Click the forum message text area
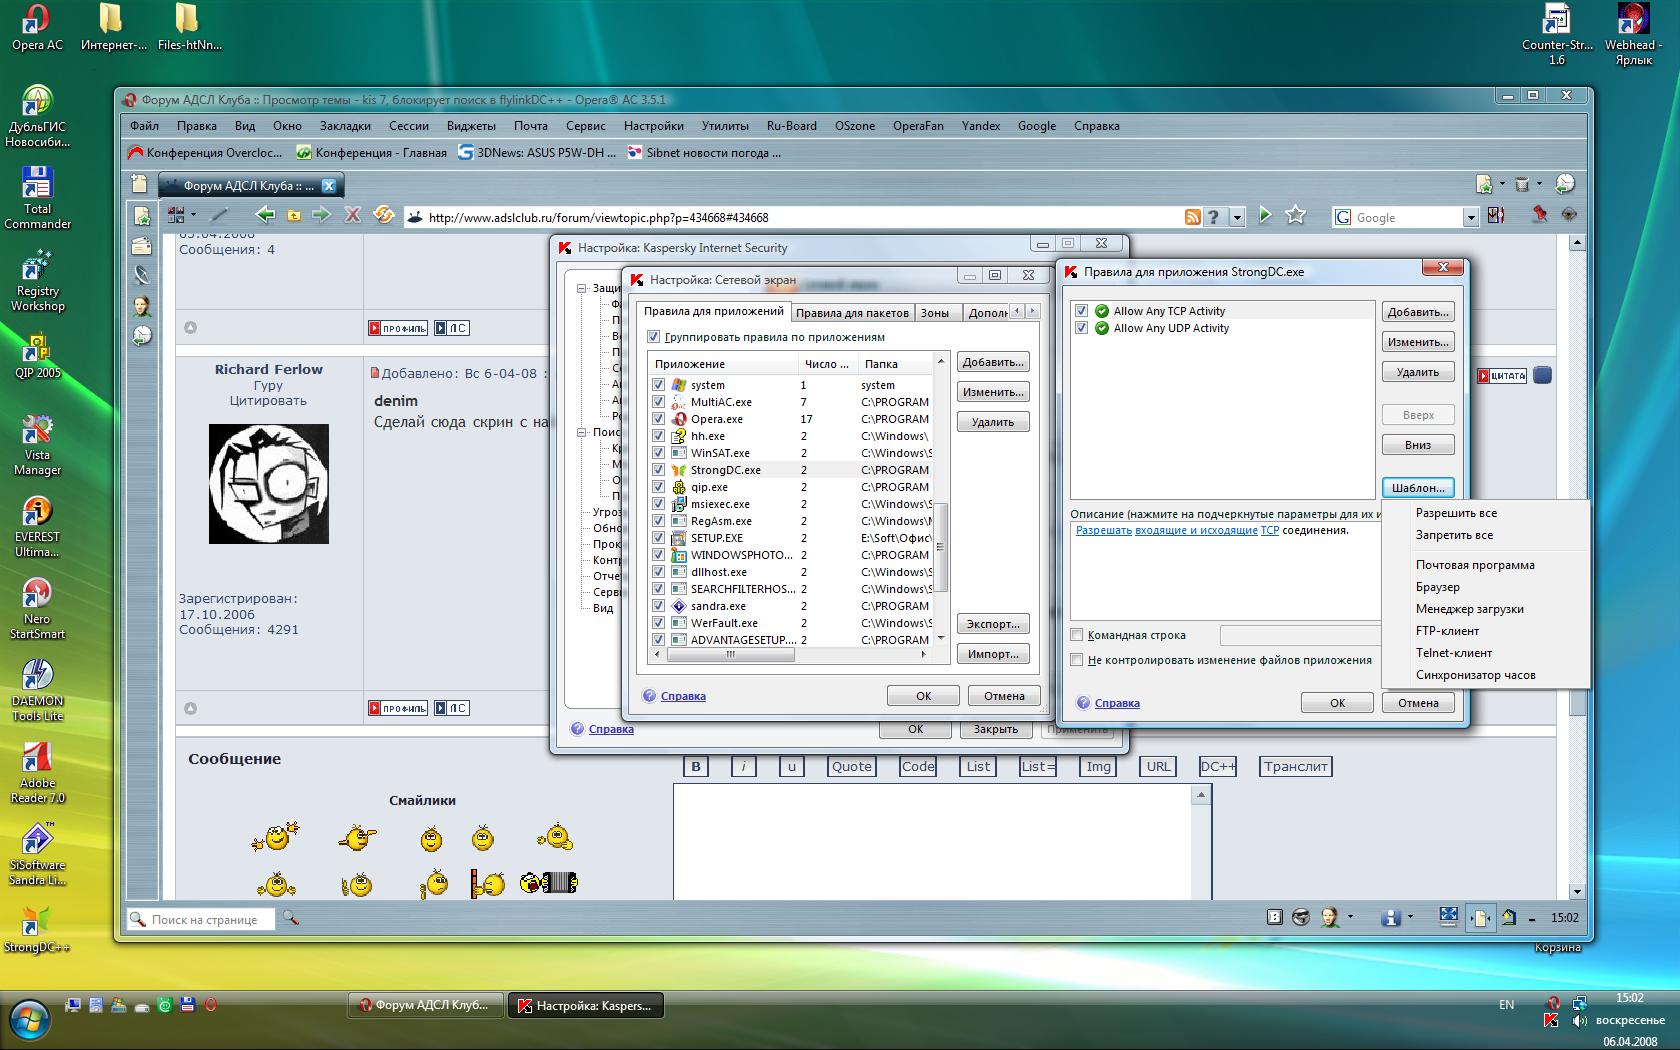The height and width of the screenshot is (1050, 1680). click(x=934, y=842)
